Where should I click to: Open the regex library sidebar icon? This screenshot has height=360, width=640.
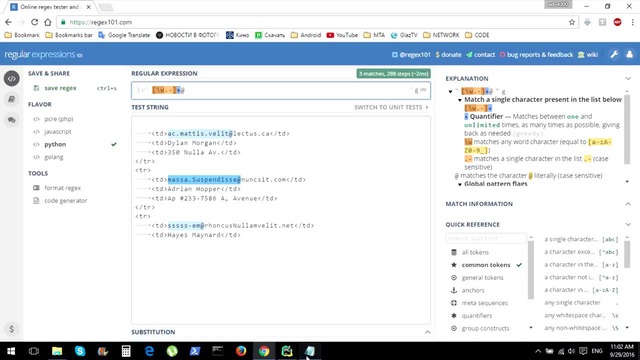(11, 99)
